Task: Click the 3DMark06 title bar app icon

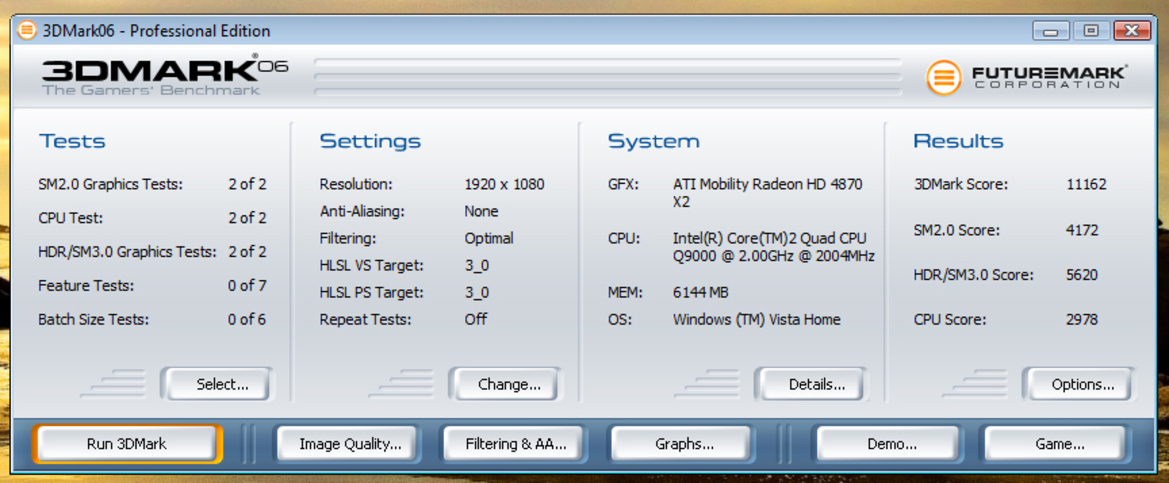Action: click(x=27, y=31)
